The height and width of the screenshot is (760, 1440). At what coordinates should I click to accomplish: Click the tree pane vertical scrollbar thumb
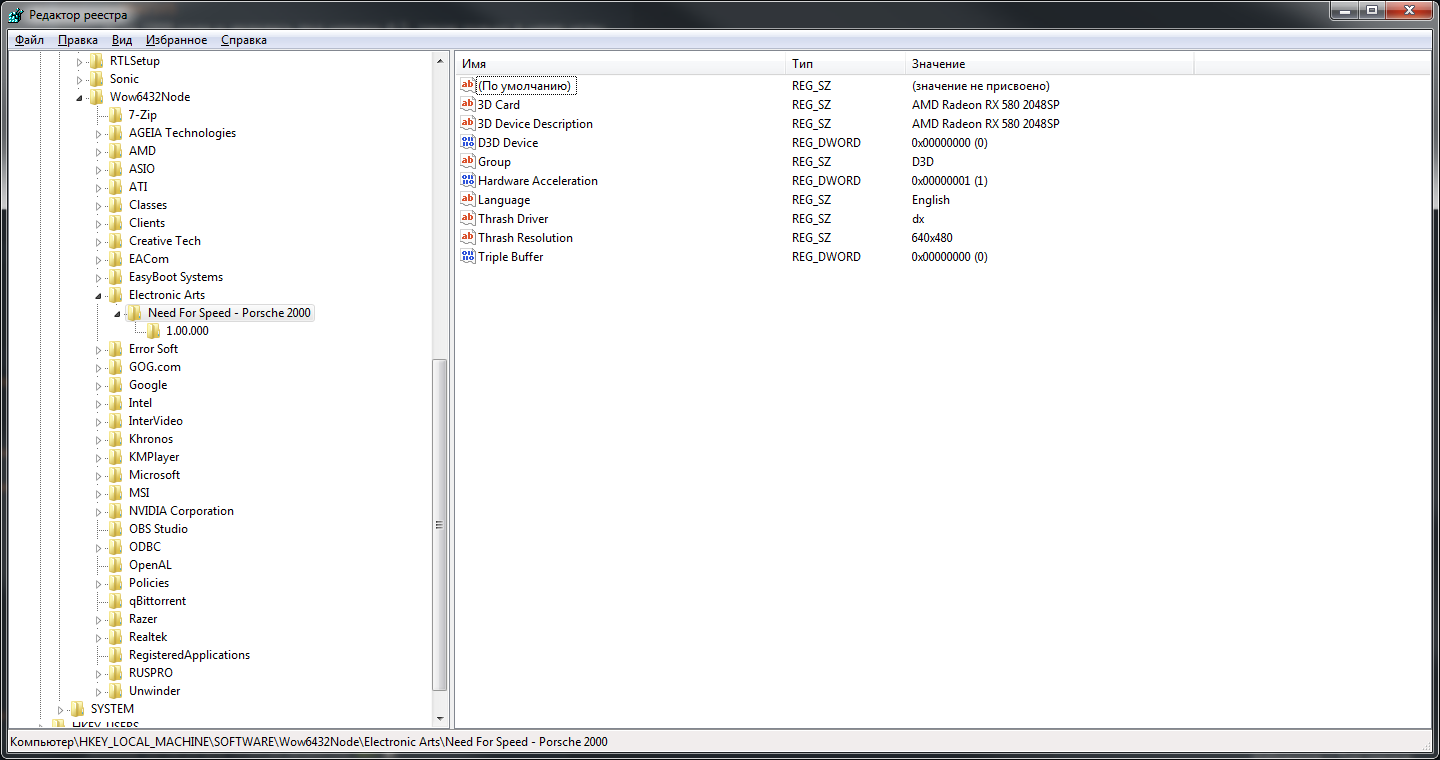click(440, 525)
